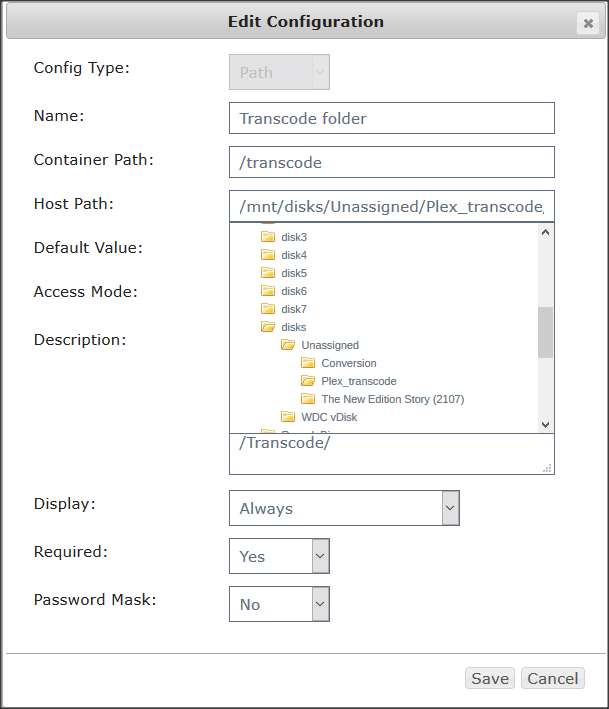Screen dimensions: 609x709
Task: Click the Host Path input field
Action: pos(392,206)
